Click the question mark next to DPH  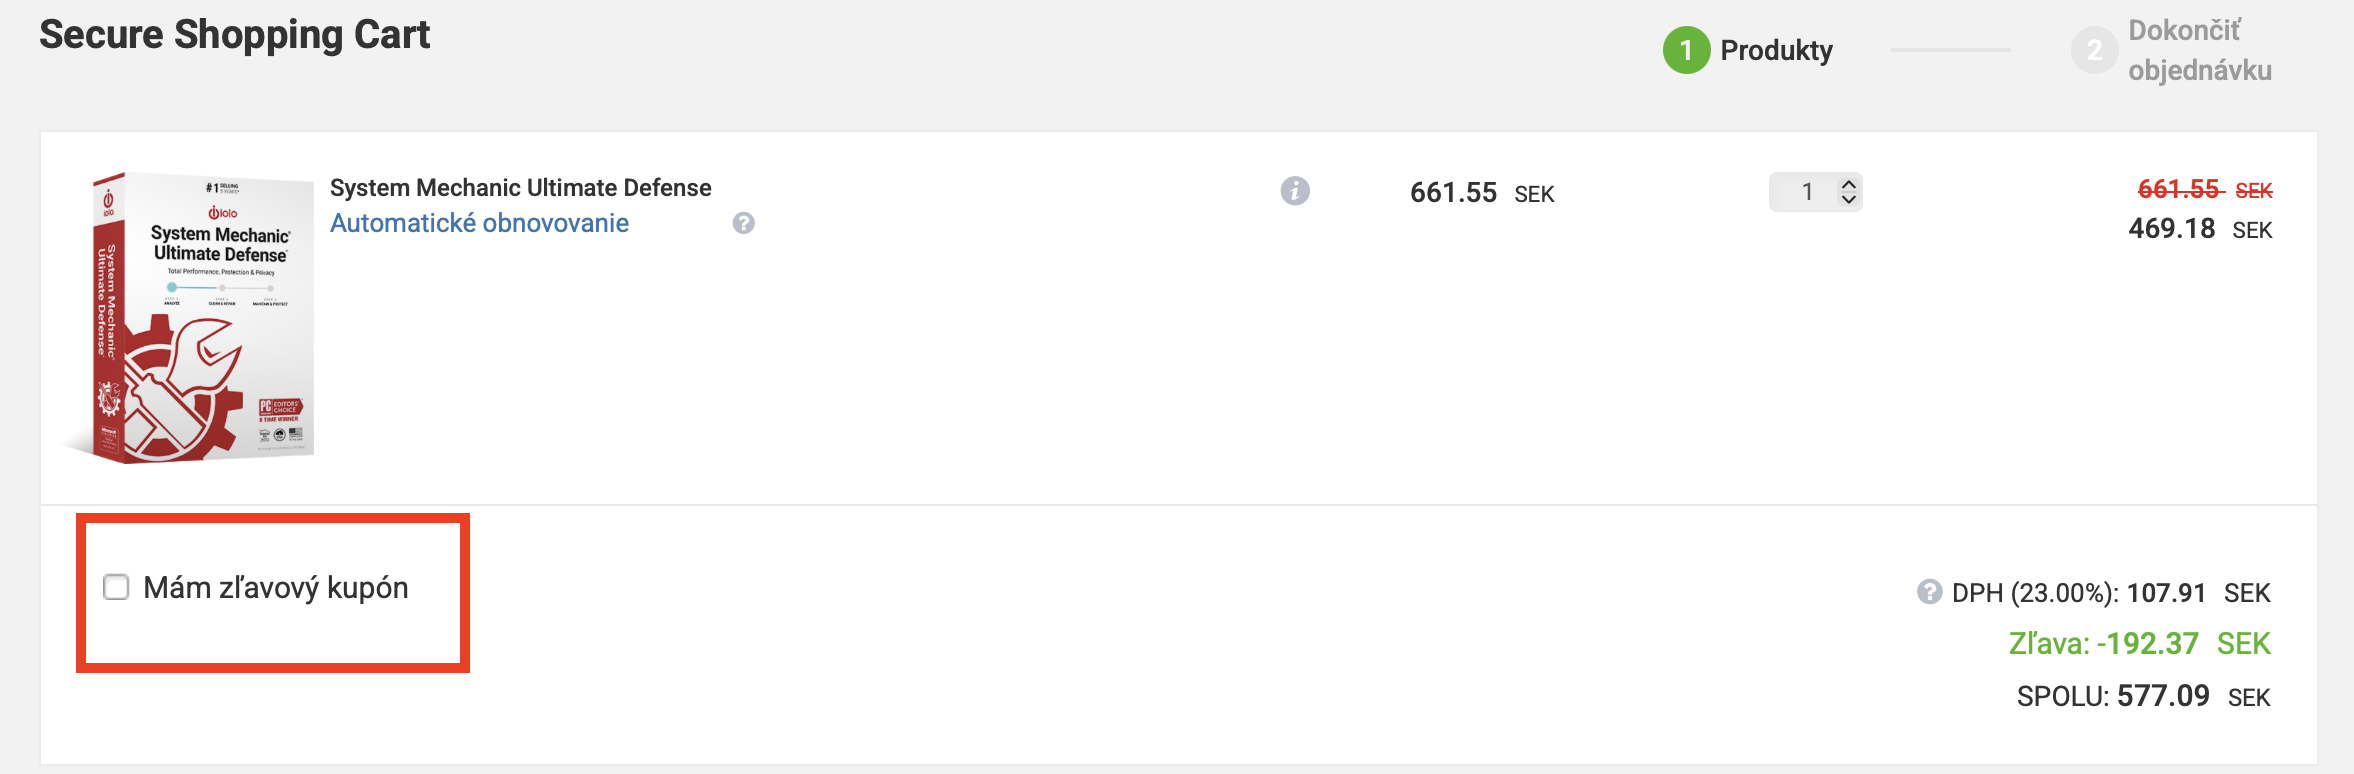pyautogui.click(x=1929, y=592)
